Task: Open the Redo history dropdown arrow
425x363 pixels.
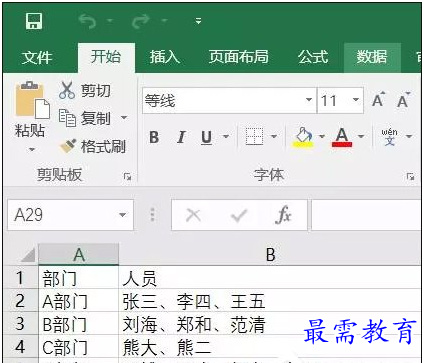Action: click(164, 21)
